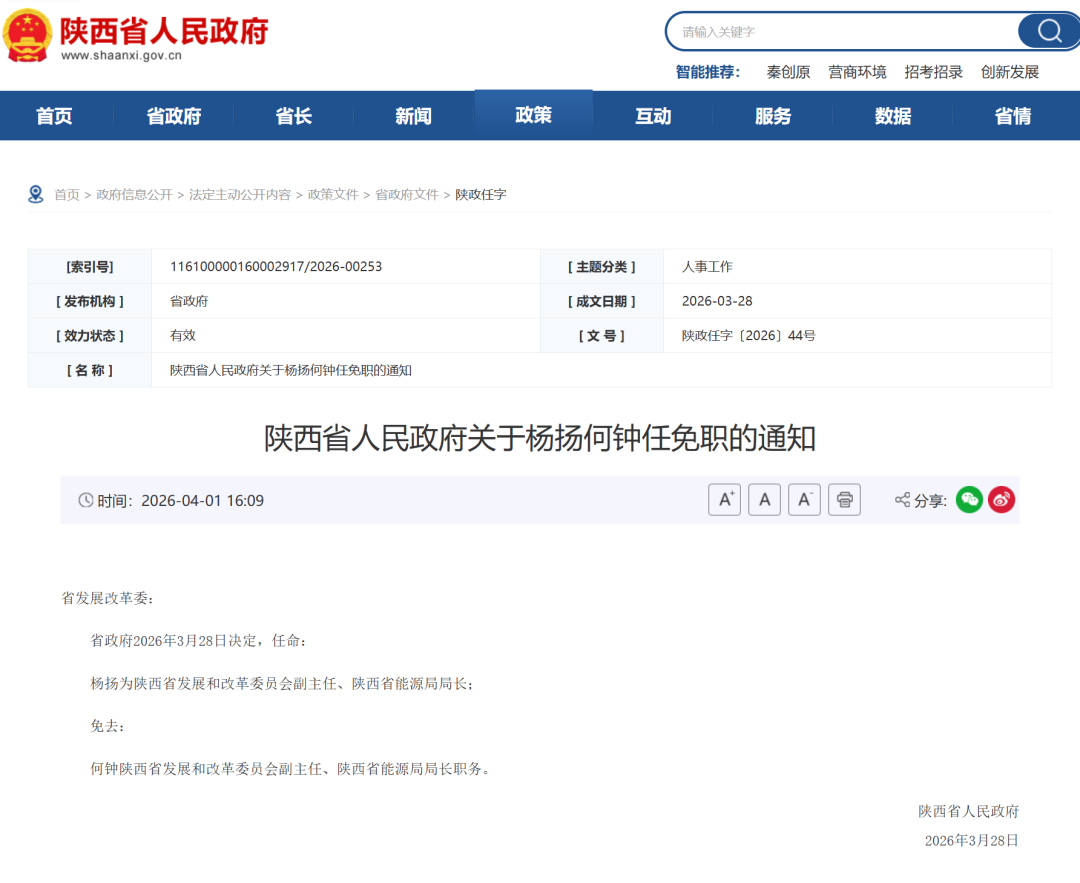Share the article via WeChat icon
1080x883 pixels.
click(969, 499)
